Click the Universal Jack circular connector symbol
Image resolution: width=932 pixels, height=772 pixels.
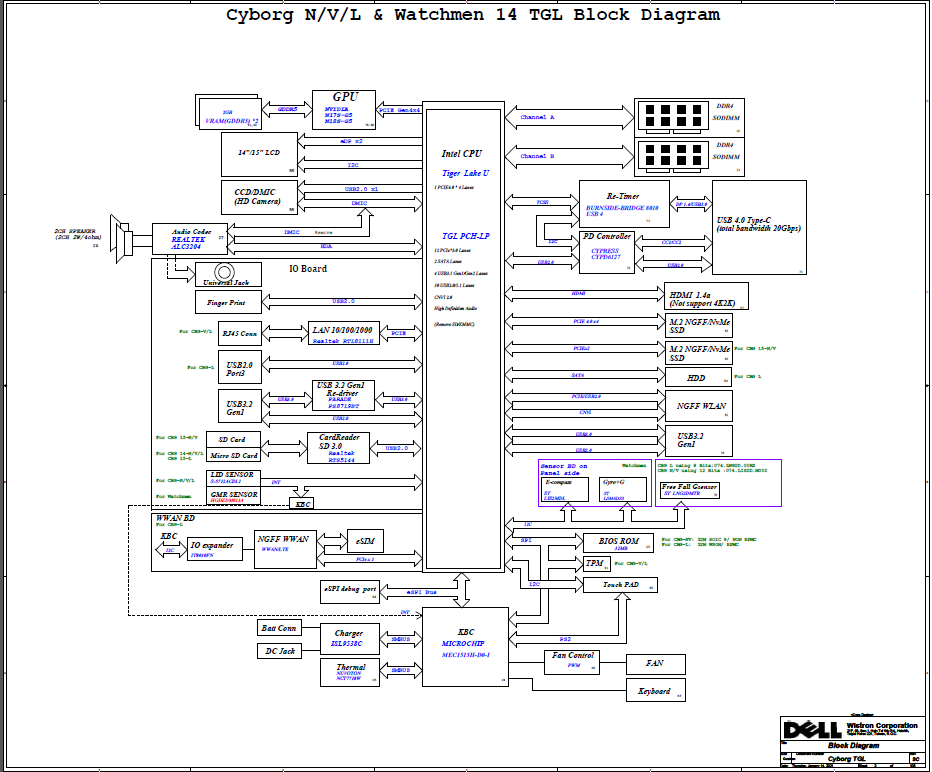click(224, 272)
